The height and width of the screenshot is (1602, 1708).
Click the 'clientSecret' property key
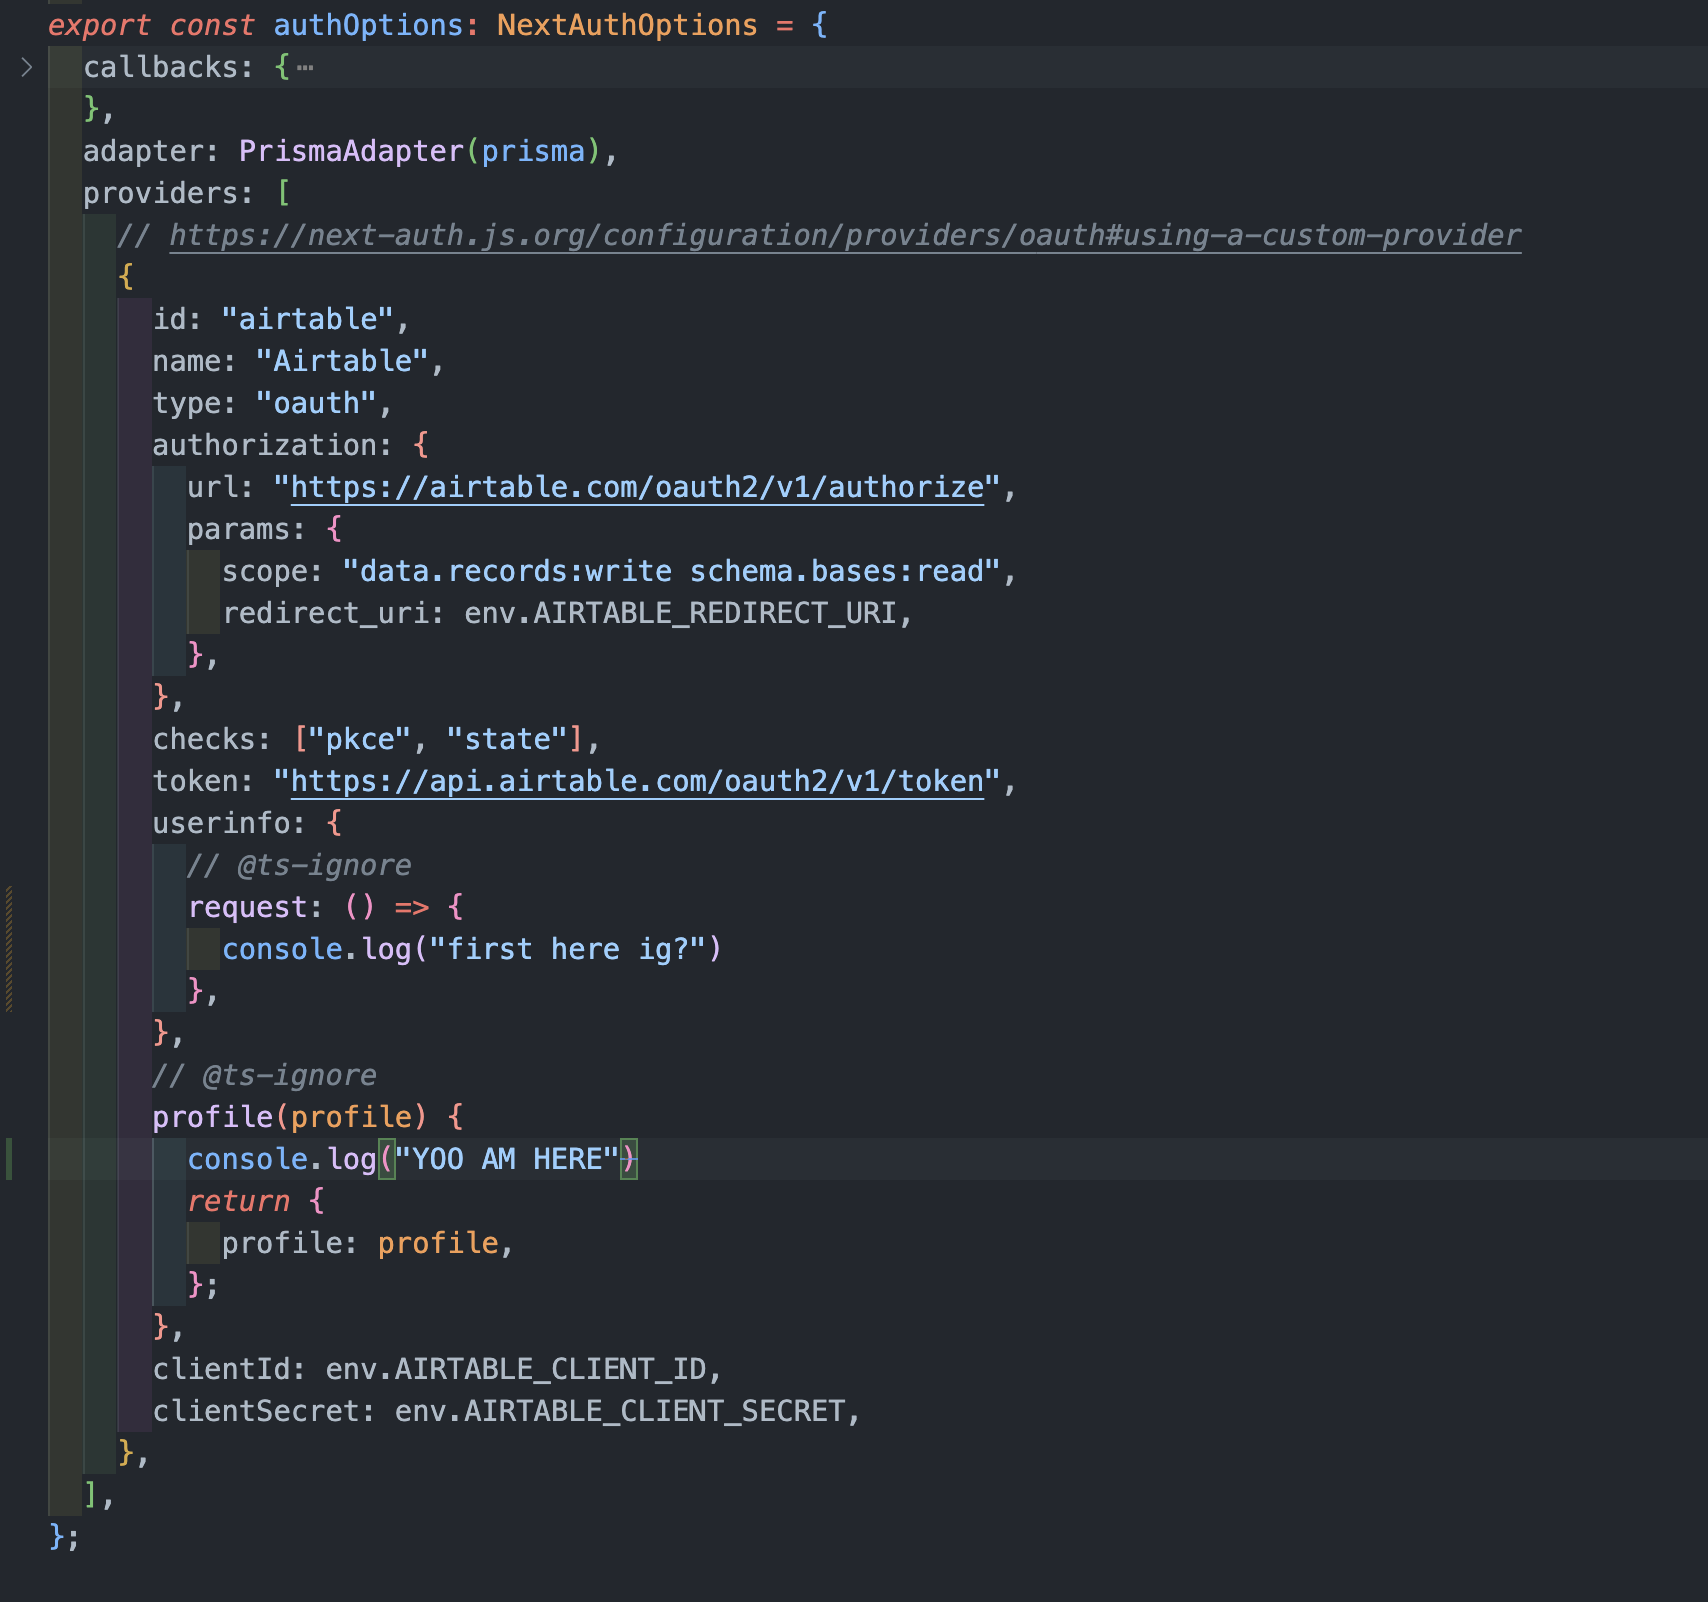click(x=256, y=1411)
